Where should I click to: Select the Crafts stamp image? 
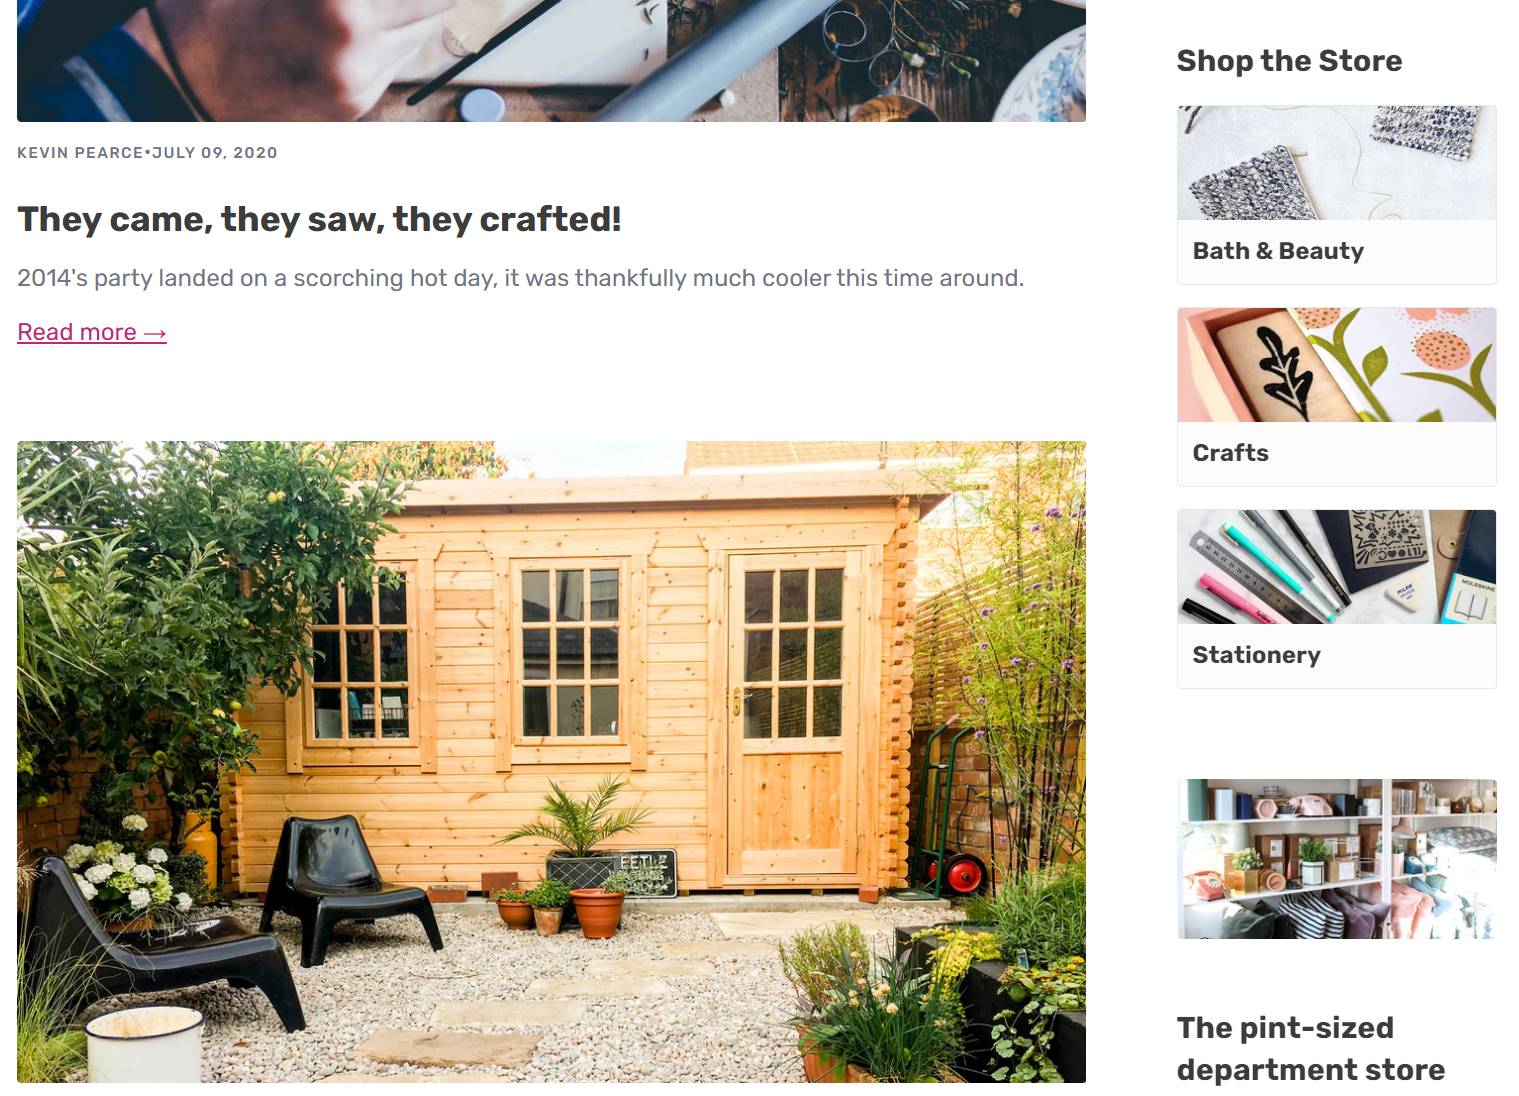pyautogui.click(x=1336, y=365)
